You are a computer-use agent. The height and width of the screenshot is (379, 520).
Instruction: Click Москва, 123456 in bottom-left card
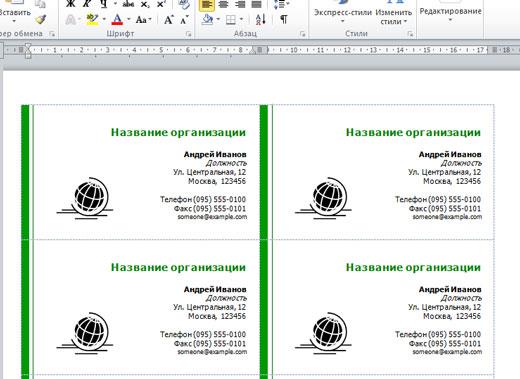pos(217,316)
